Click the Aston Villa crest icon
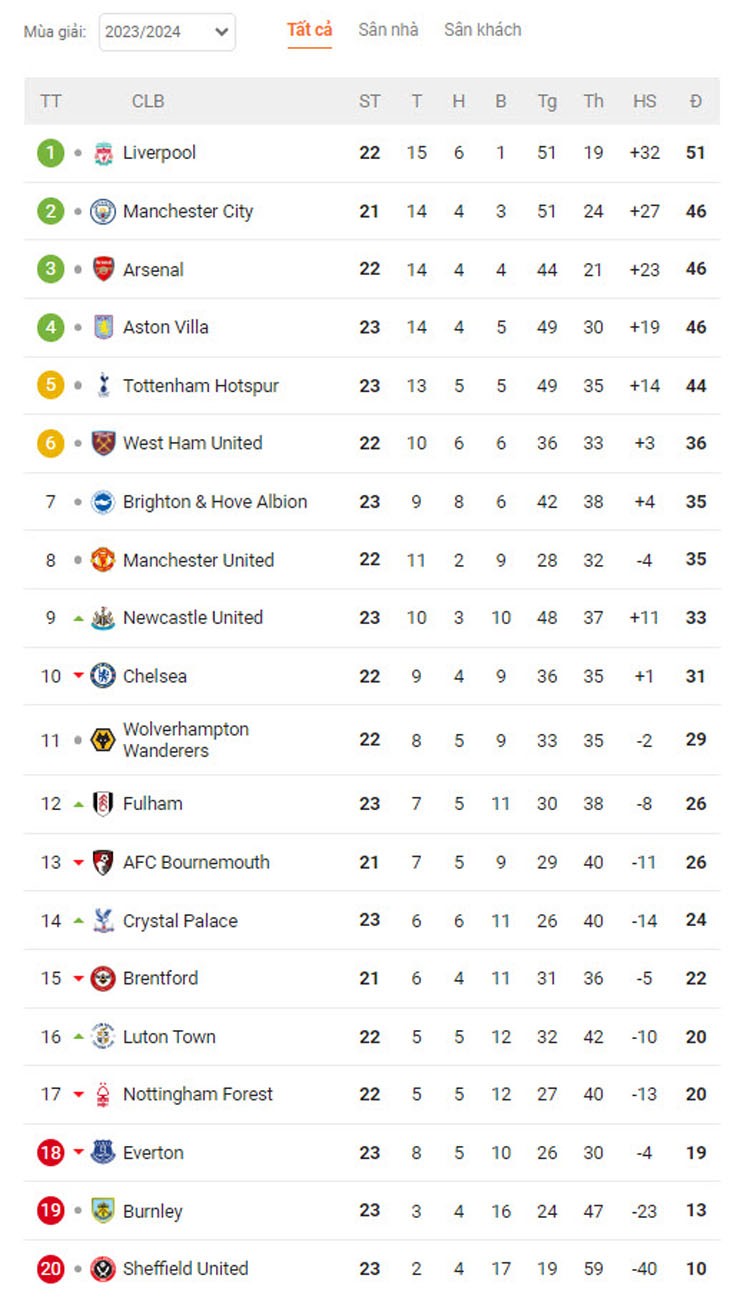740x1305 pixels. pos(103,327)
